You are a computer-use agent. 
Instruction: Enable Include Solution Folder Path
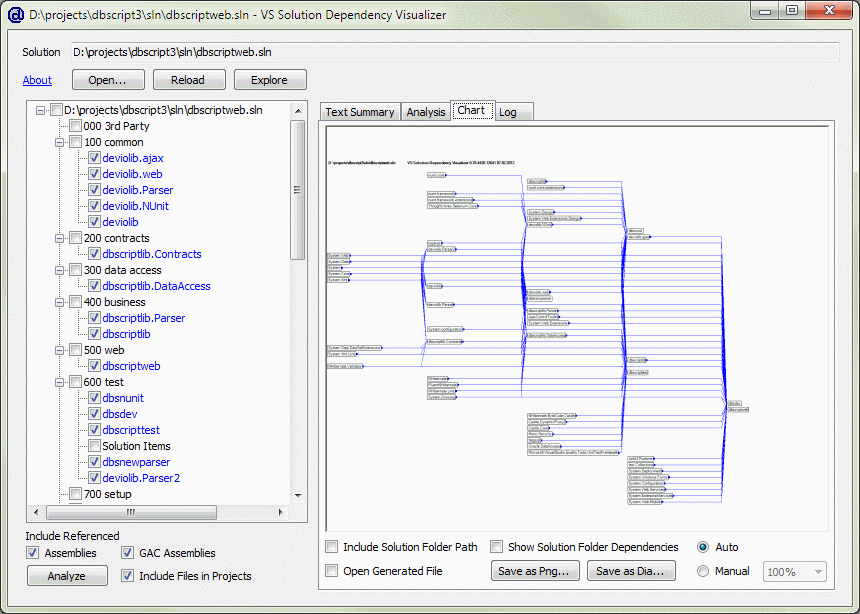(x=332, y=547)
